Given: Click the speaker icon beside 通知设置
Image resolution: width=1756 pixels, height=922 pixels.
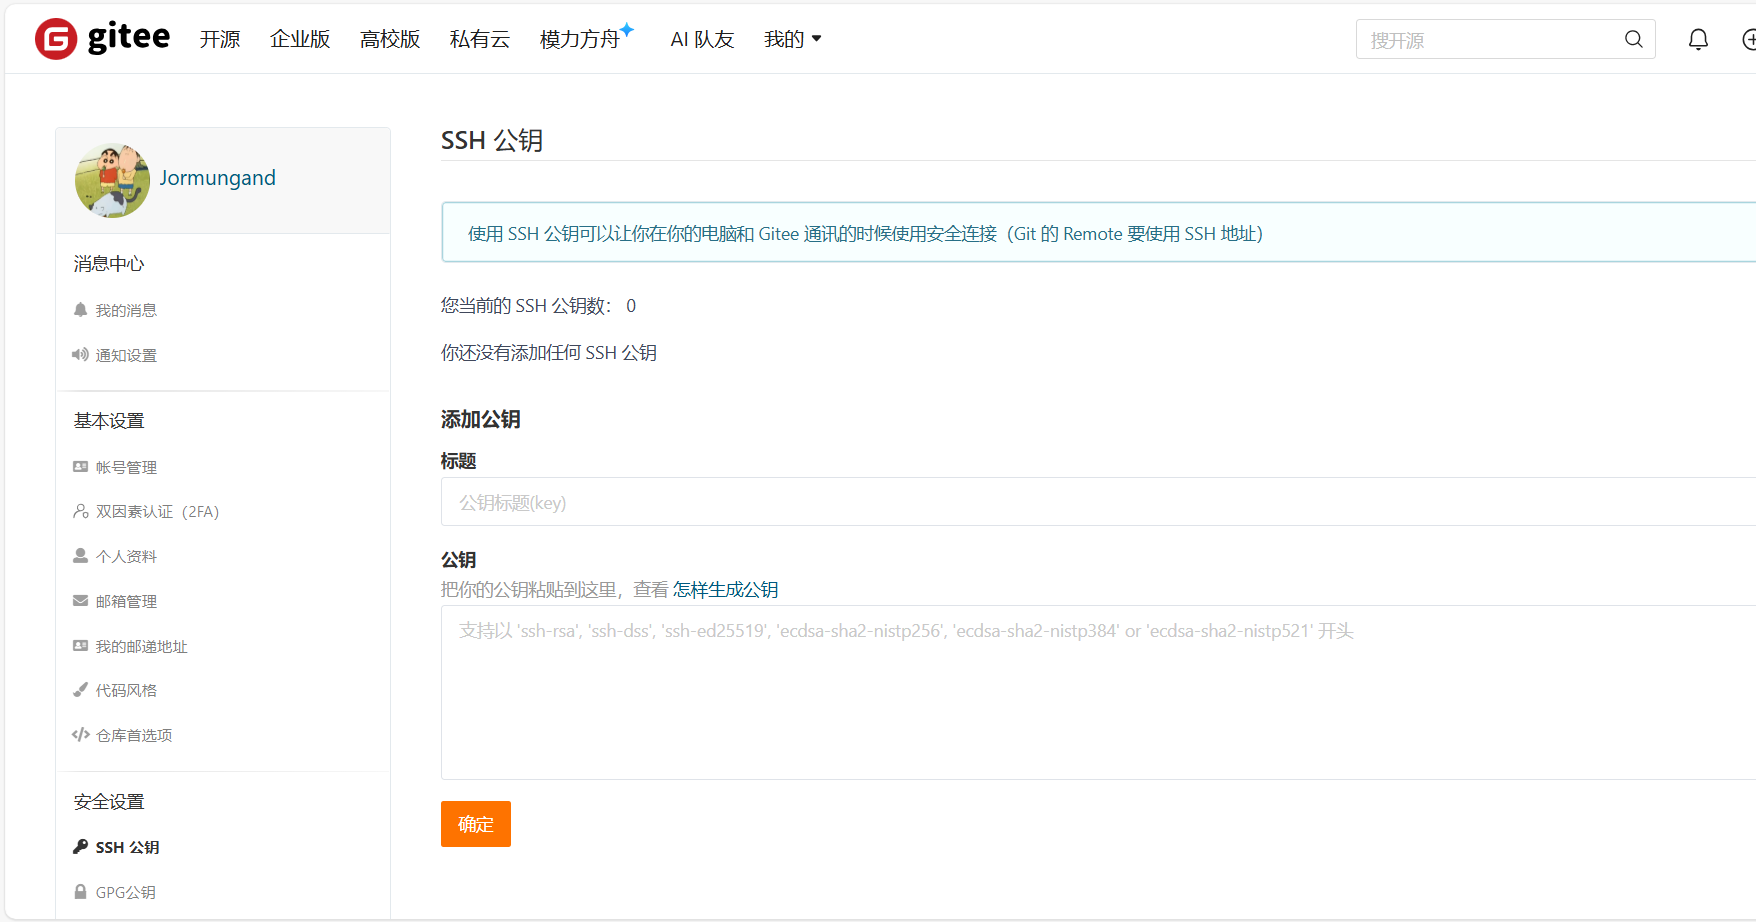Looking at the screenshot, I should tap(80, 355).
